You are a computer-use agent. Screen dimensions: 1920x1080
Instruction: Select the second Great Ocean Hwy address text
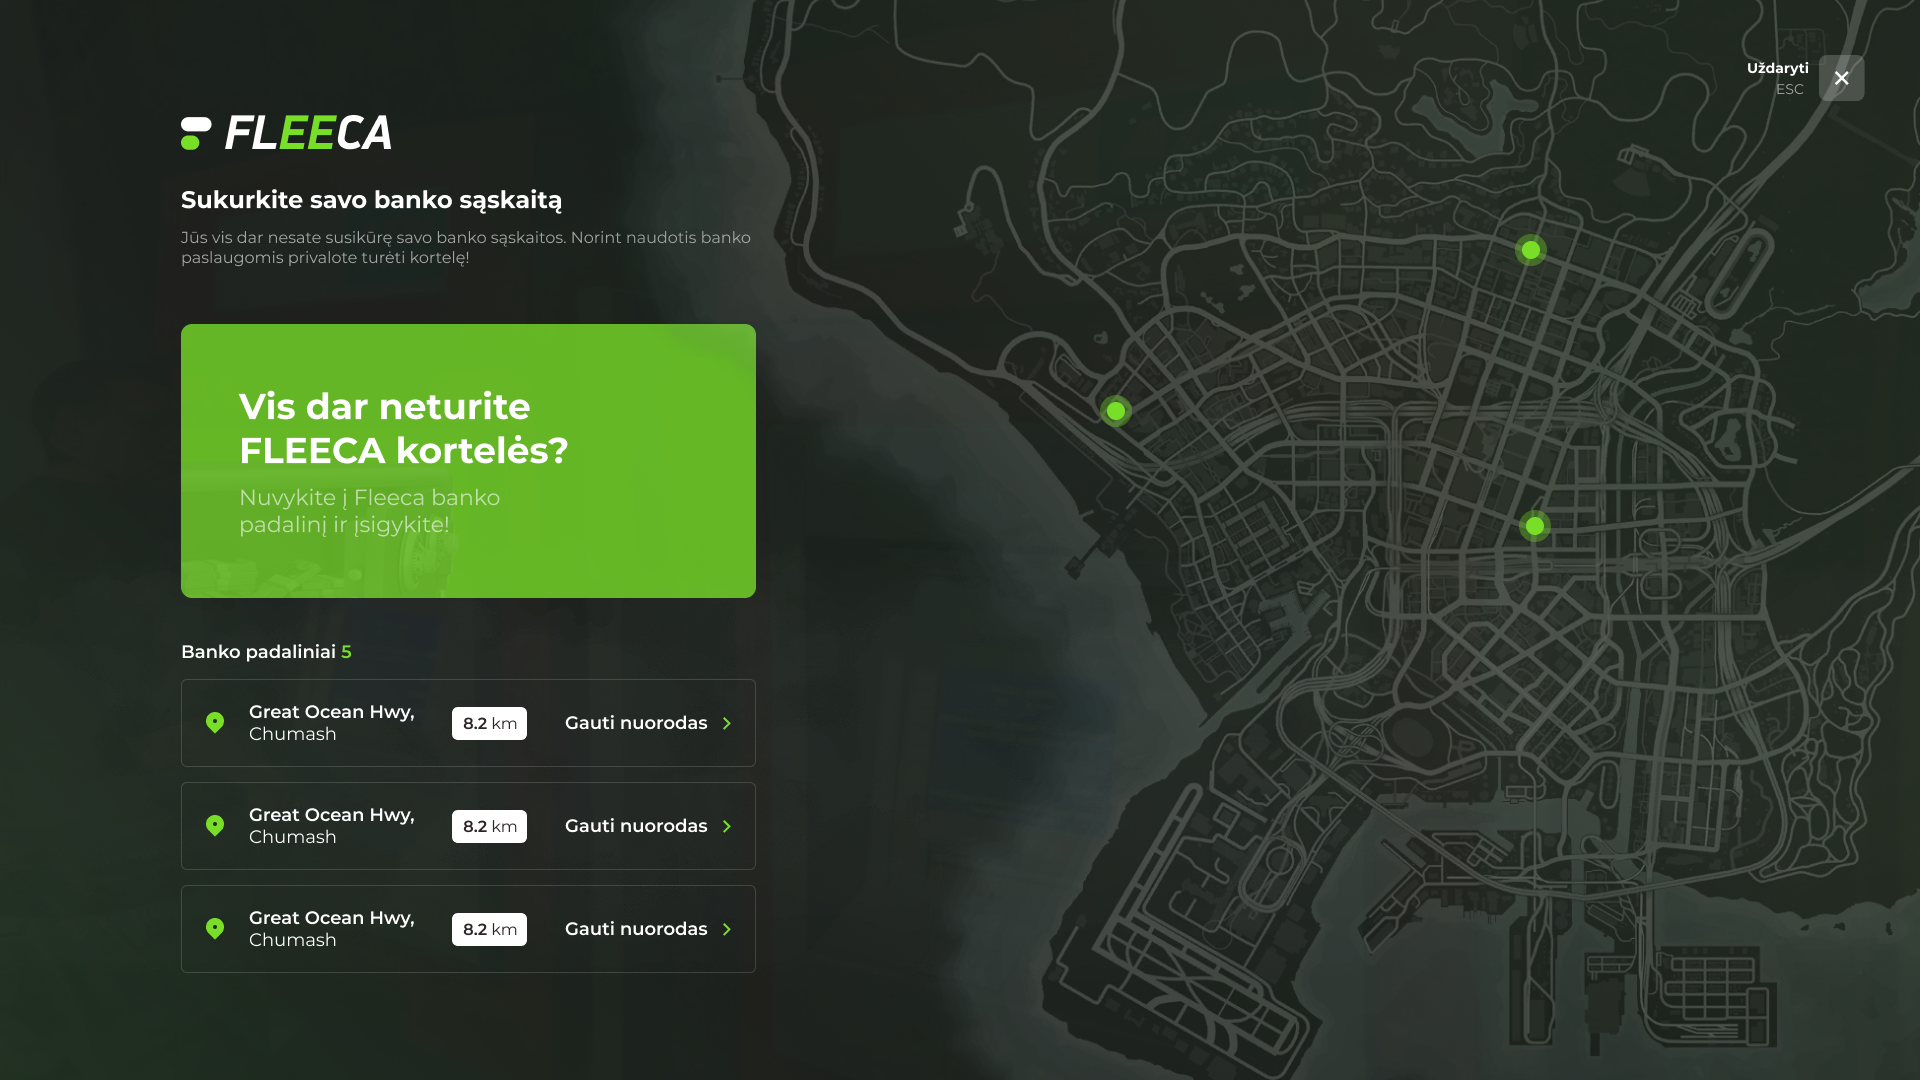[x=331, y=826]
